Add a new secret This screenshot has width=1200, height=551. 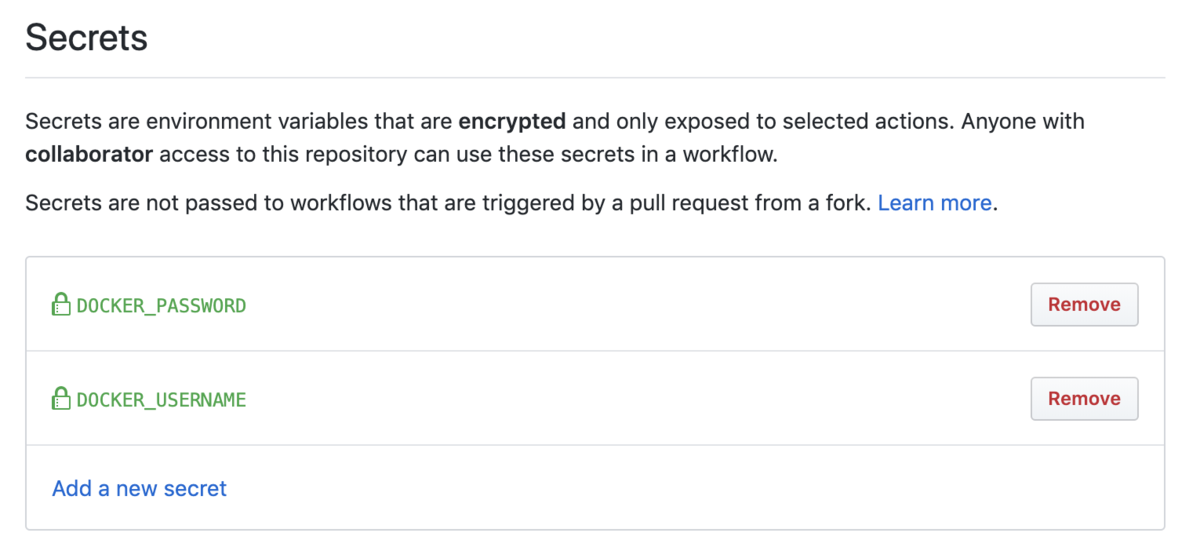coord(139,488)
